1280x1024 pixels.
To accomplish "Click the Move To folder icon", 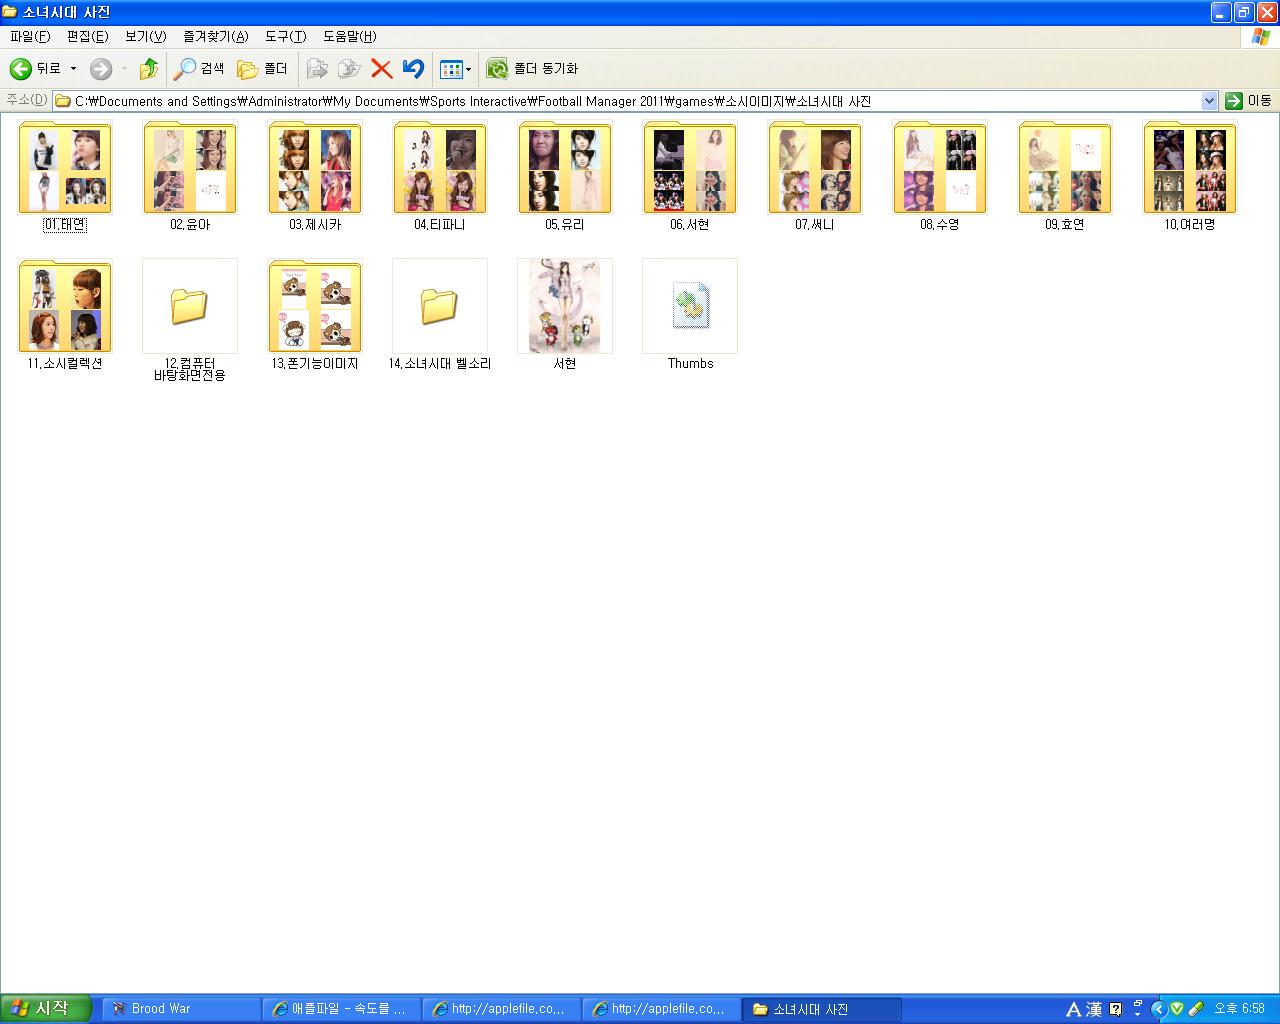I will [x=317, y=69].
